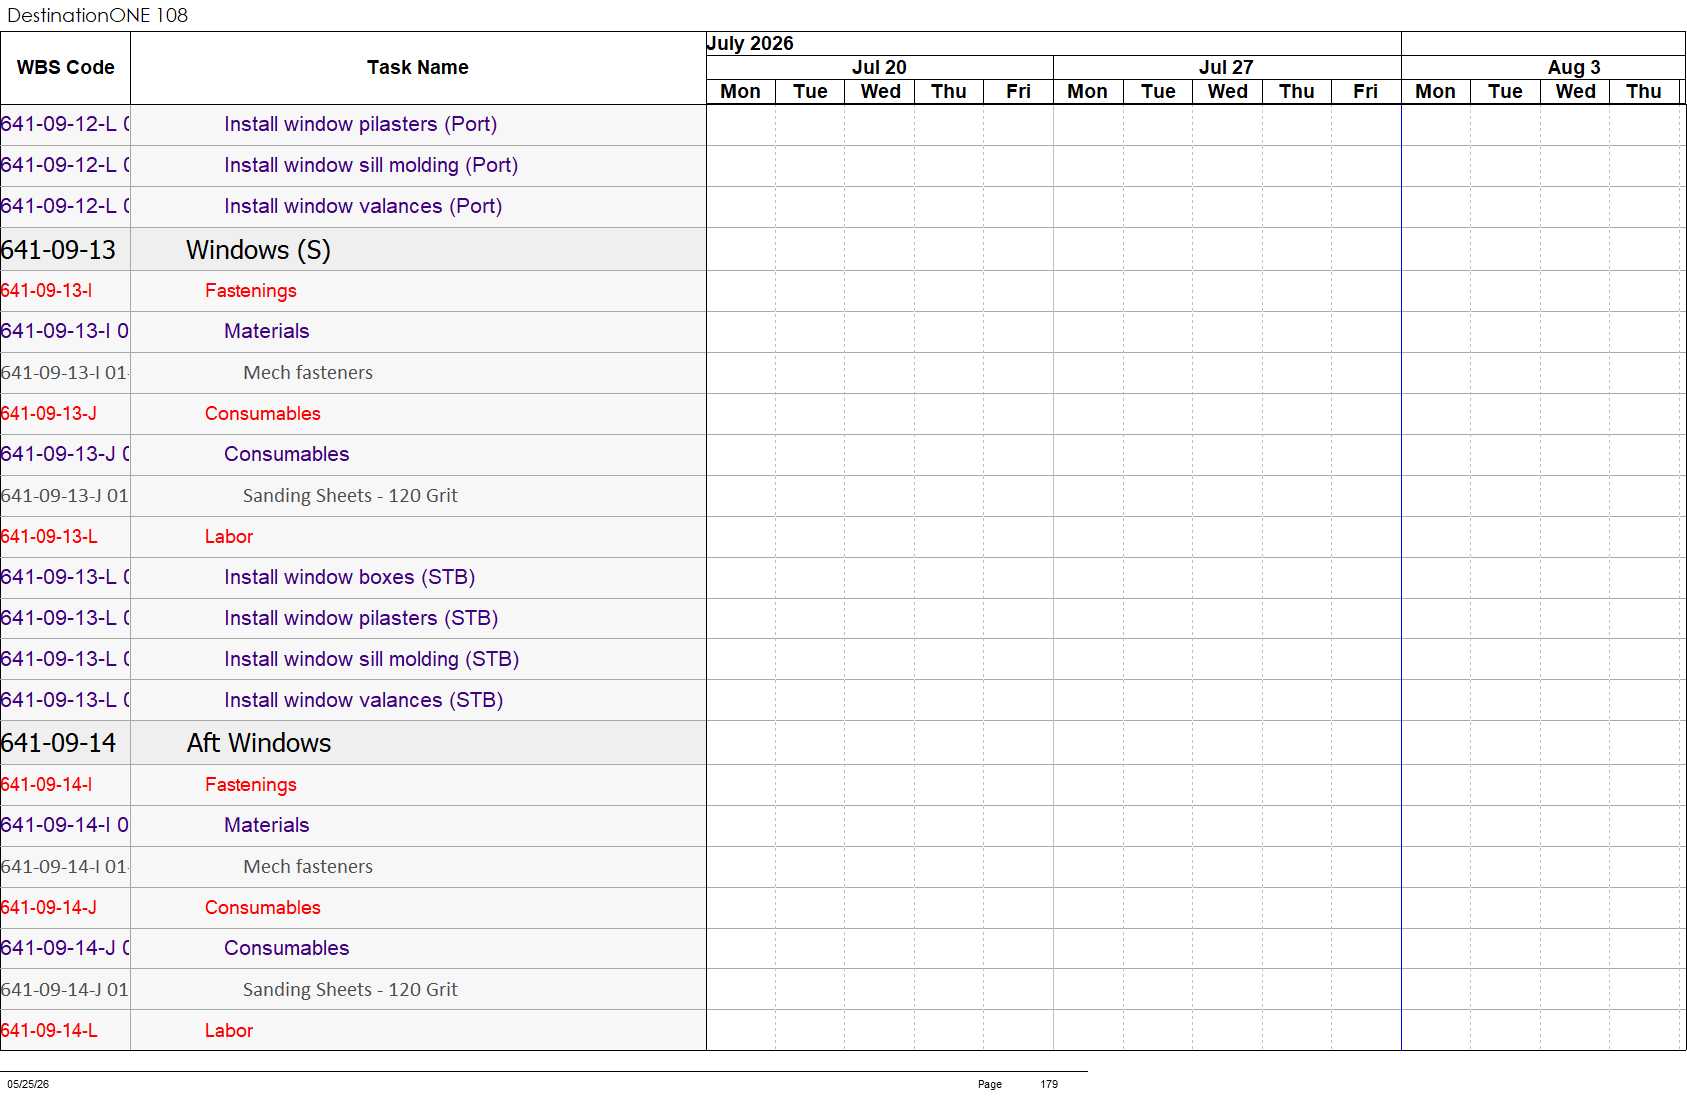Select the Jul 27 week header
Viewport: 1687px width, 1097px height.
1226,67
